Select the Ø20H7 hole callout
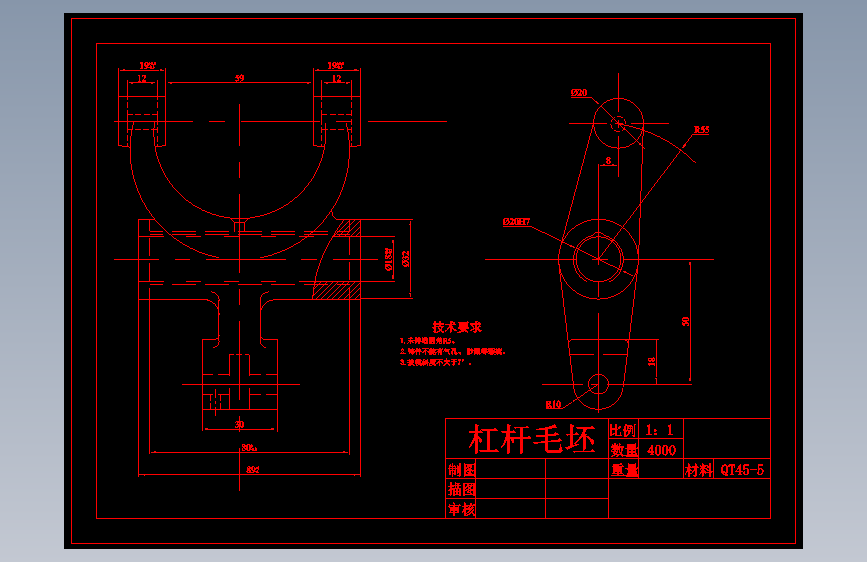Image resolution: width=867 pixels, height=562 pixels. pos(516,222)
